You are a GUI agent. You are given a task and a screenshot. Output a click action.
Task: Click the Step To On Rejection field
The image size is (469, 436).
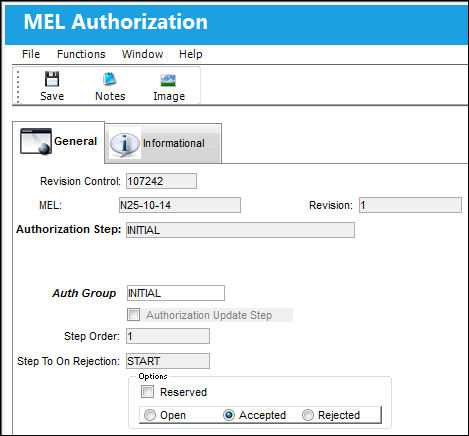168,361
